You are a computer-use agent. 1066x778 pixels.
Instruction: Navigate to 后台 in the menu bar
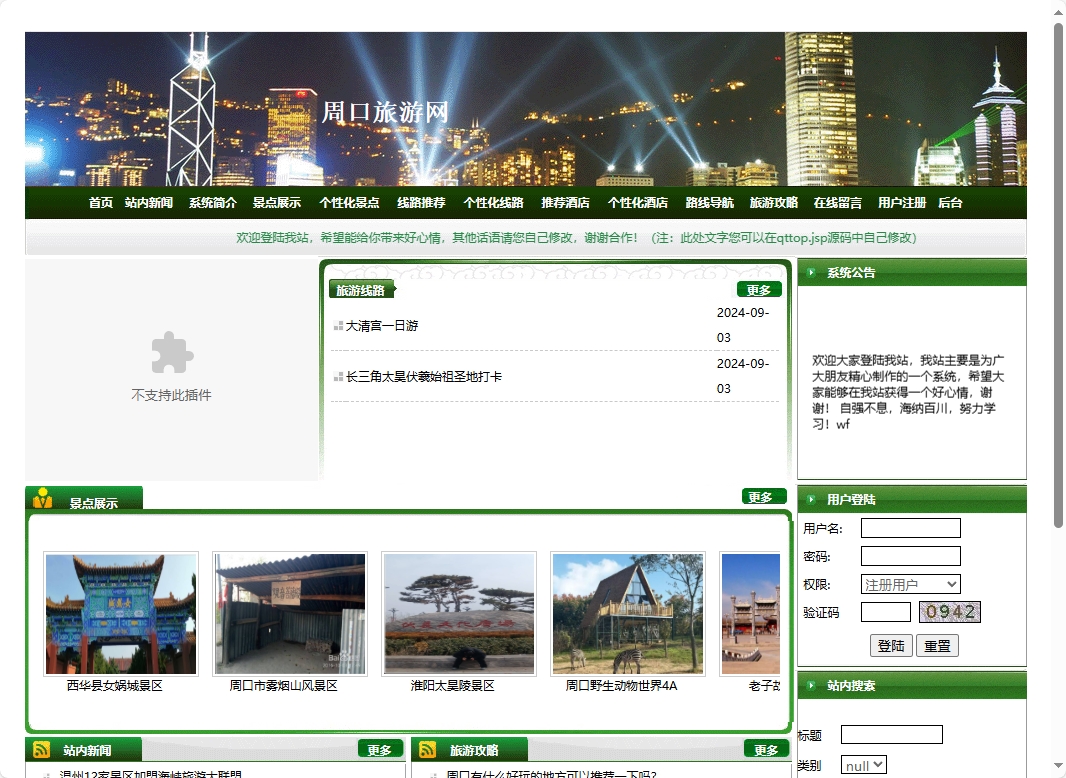[949, 202]
